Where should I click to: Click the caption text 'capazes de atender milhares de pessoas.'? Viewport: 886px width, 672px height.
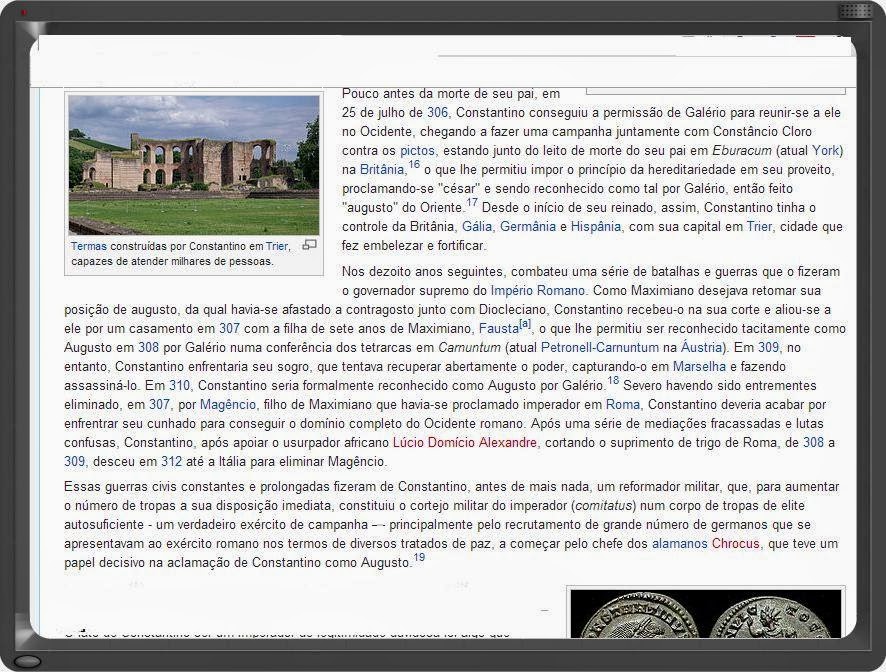click(172, 262)
